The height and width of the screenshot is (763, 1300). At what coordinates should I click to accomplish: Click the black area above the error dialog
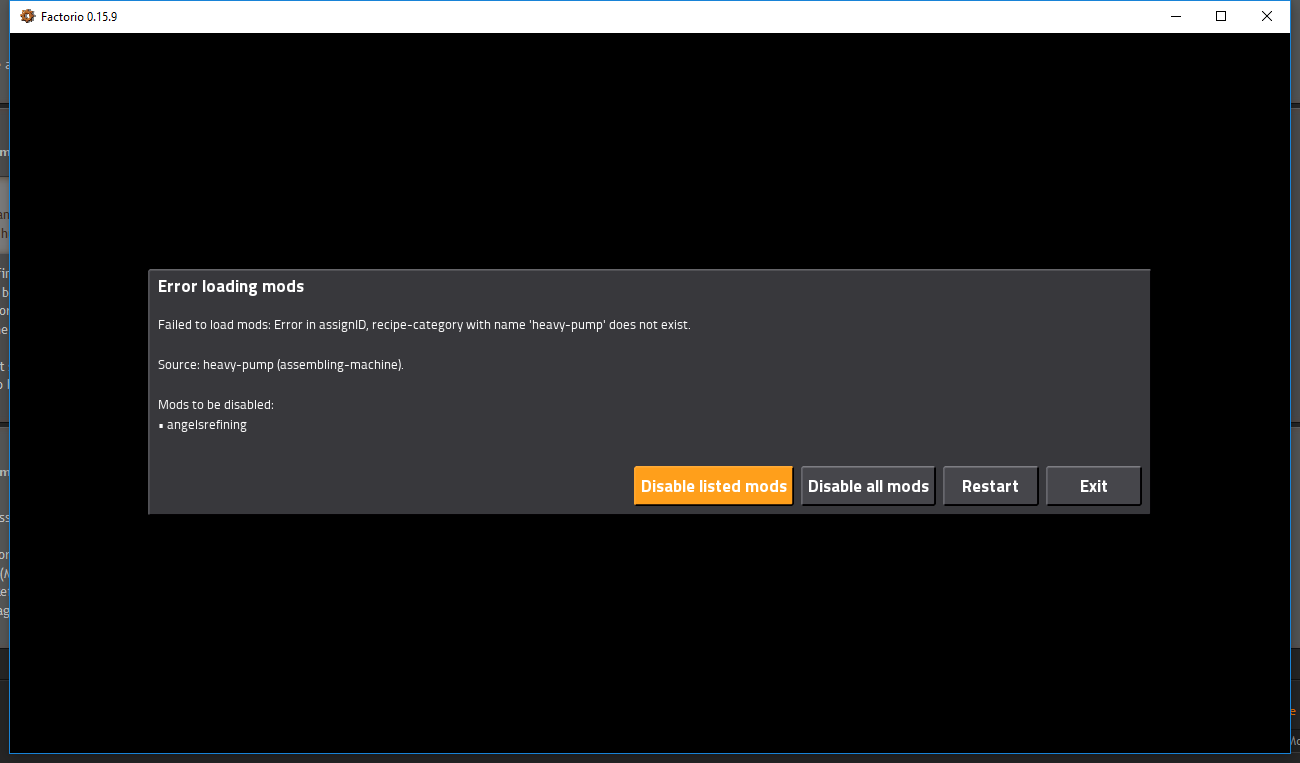pos(648,150)
